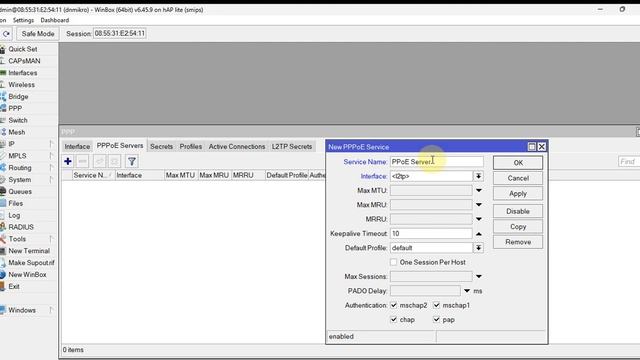The image size is (640, 360).
Task: Click the undo/redo arrow icon
Action: pyautogui.click(x=6, y=33)
